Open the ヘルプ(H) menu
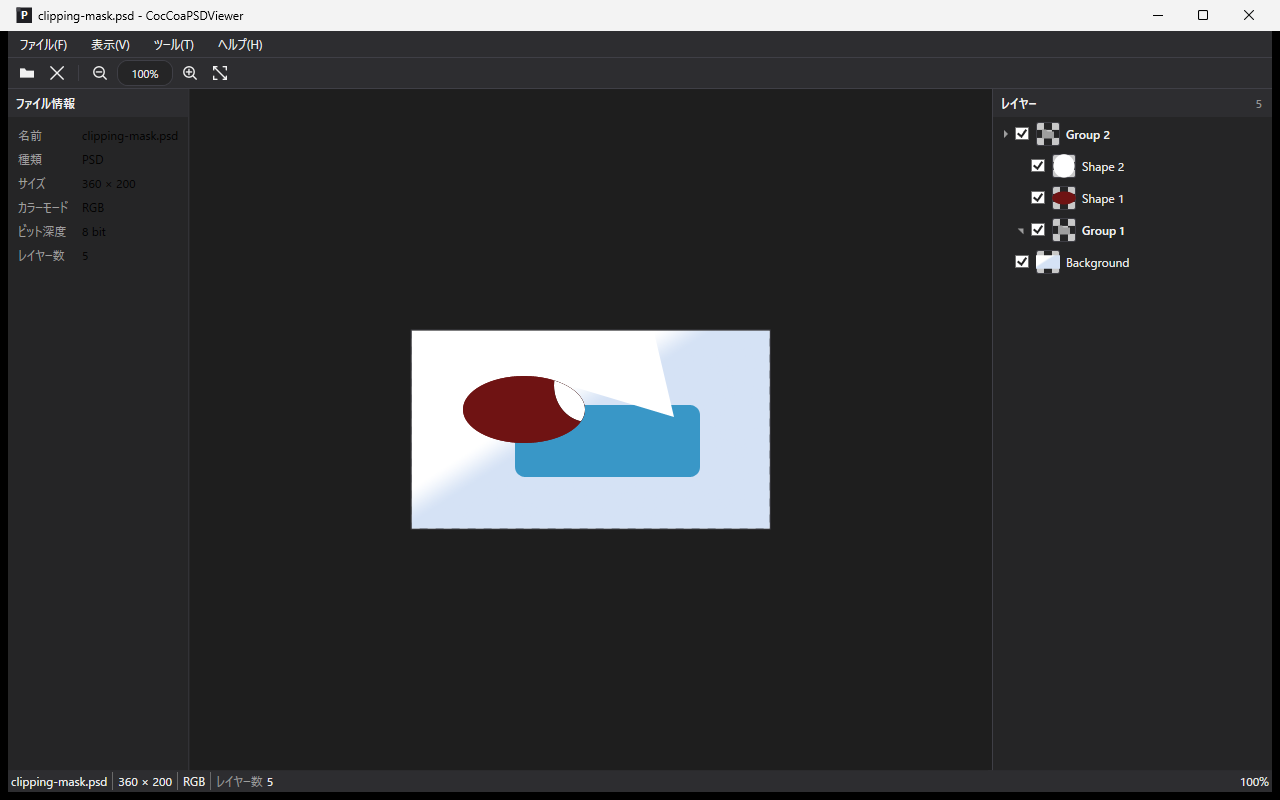The image size is (1280, 800). point(240,45)
